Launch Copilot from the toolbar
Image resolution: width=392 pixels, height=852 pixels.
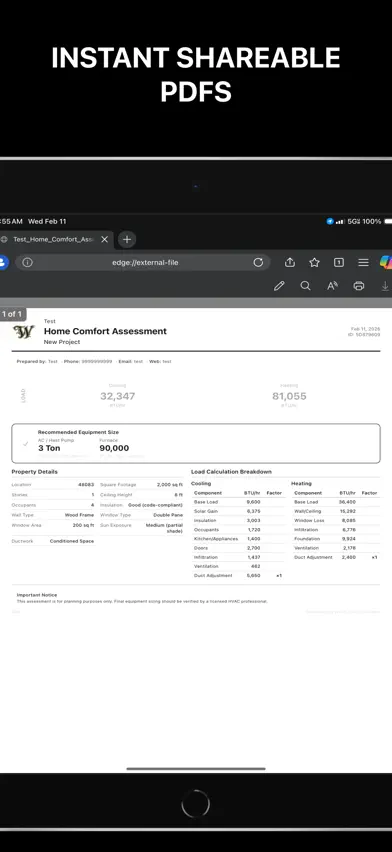386,262
